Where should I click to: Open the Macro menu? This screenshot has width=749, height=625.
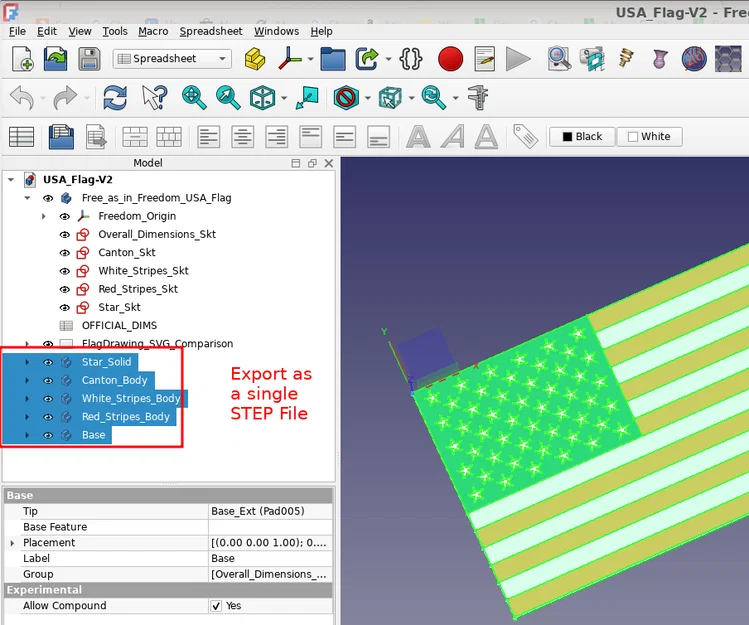click(x=153, y=32)
